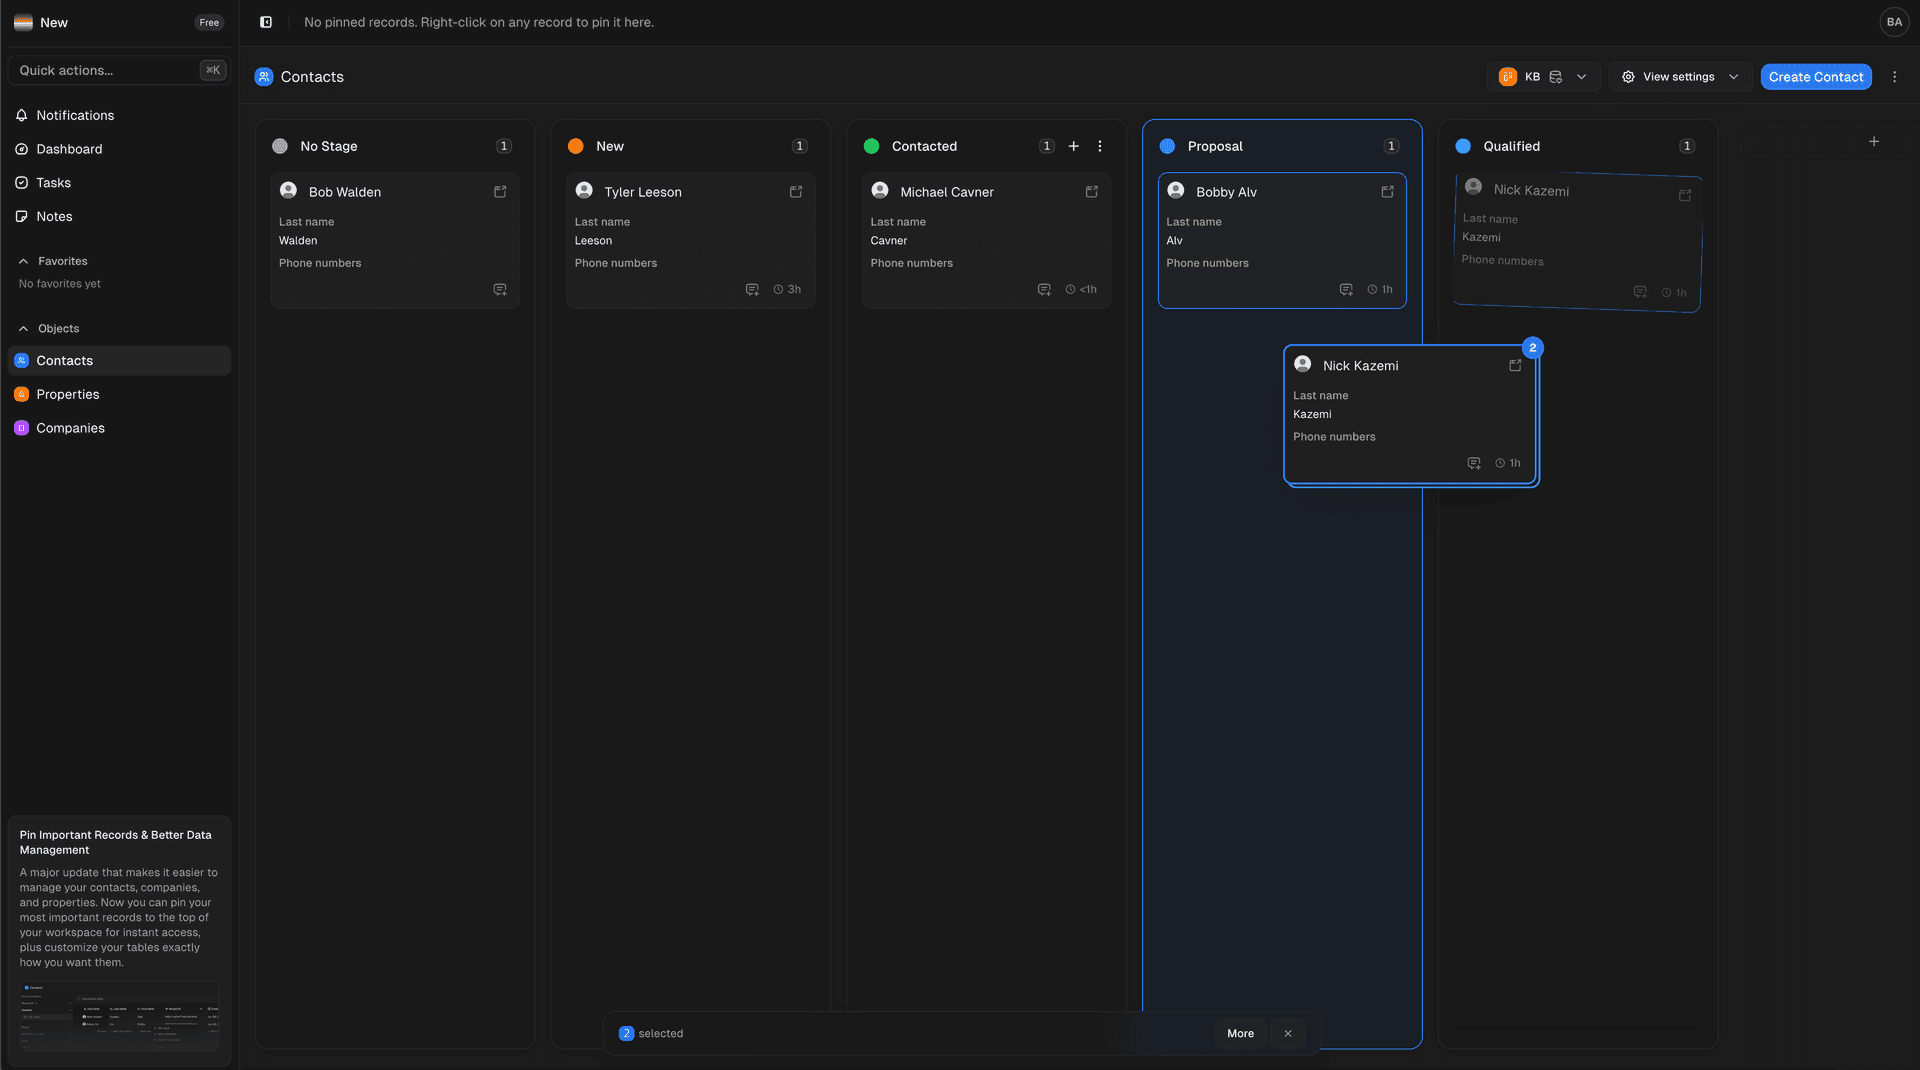Viewport: 1920px width, 1070px height.
Task: Collapse the Objects section
Action: click(22, 328)
